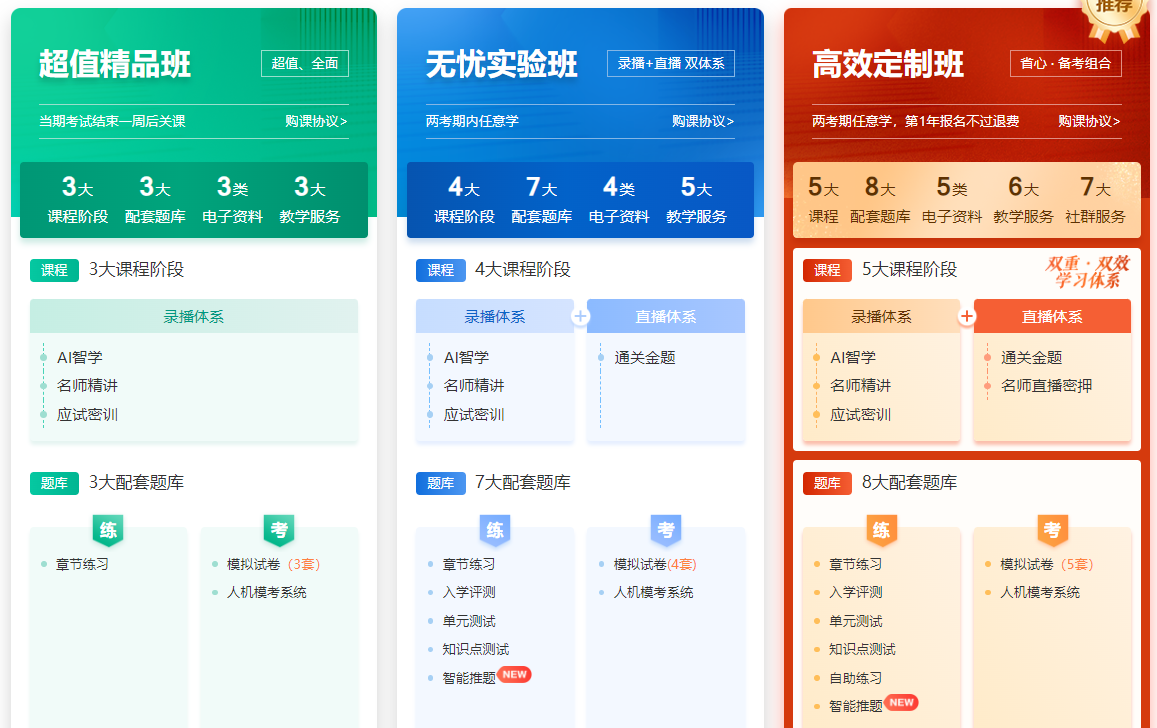
Task: Open 购课协议 link in the 无忧实验班 card
Action: click(x=703, y=122)
